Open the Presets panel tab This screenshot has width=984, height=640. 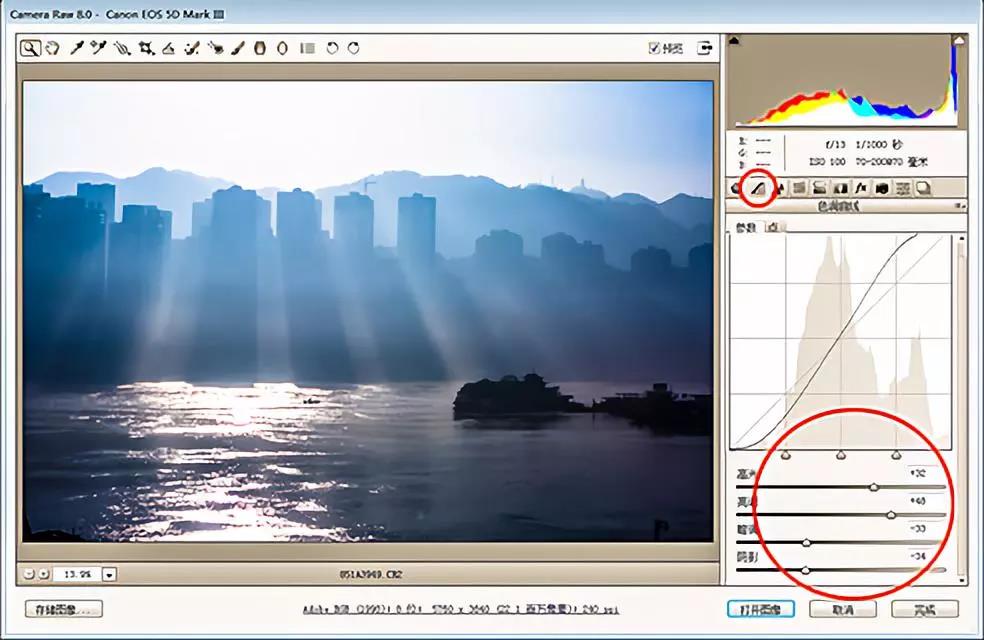(902, 188)
